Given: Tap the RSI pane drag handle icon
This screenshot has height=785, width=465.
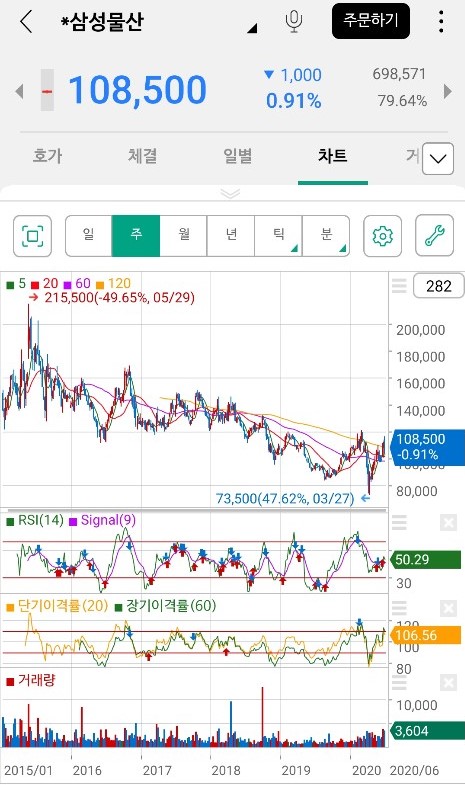Looking at the screenshot, I should [x=399, y=523].
